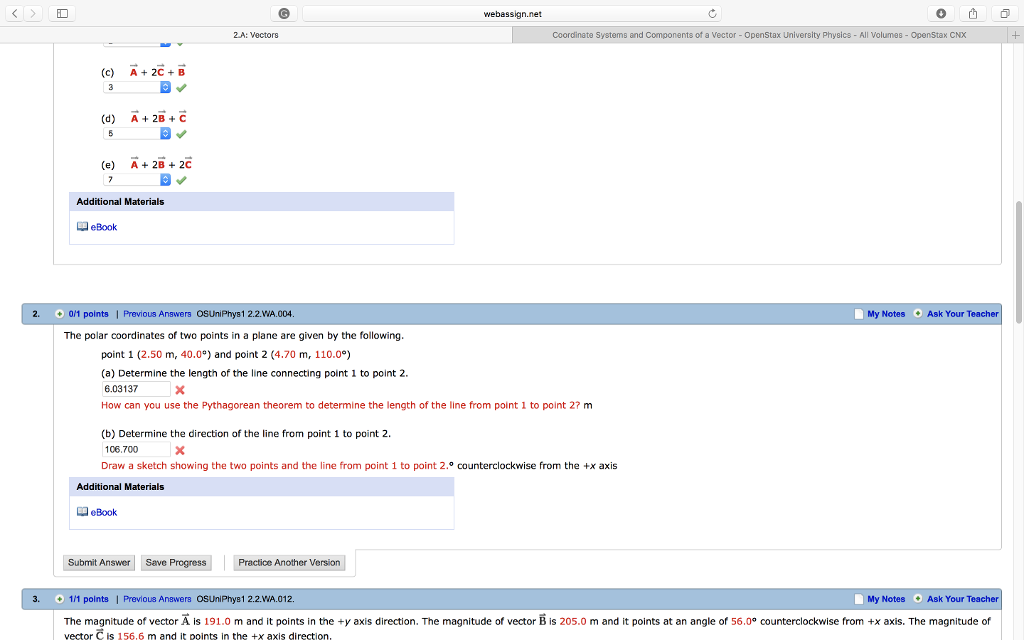This screenshot has height=640, width=1024.
Task: Click My Notes page icon for question 3
Action: 859,599
